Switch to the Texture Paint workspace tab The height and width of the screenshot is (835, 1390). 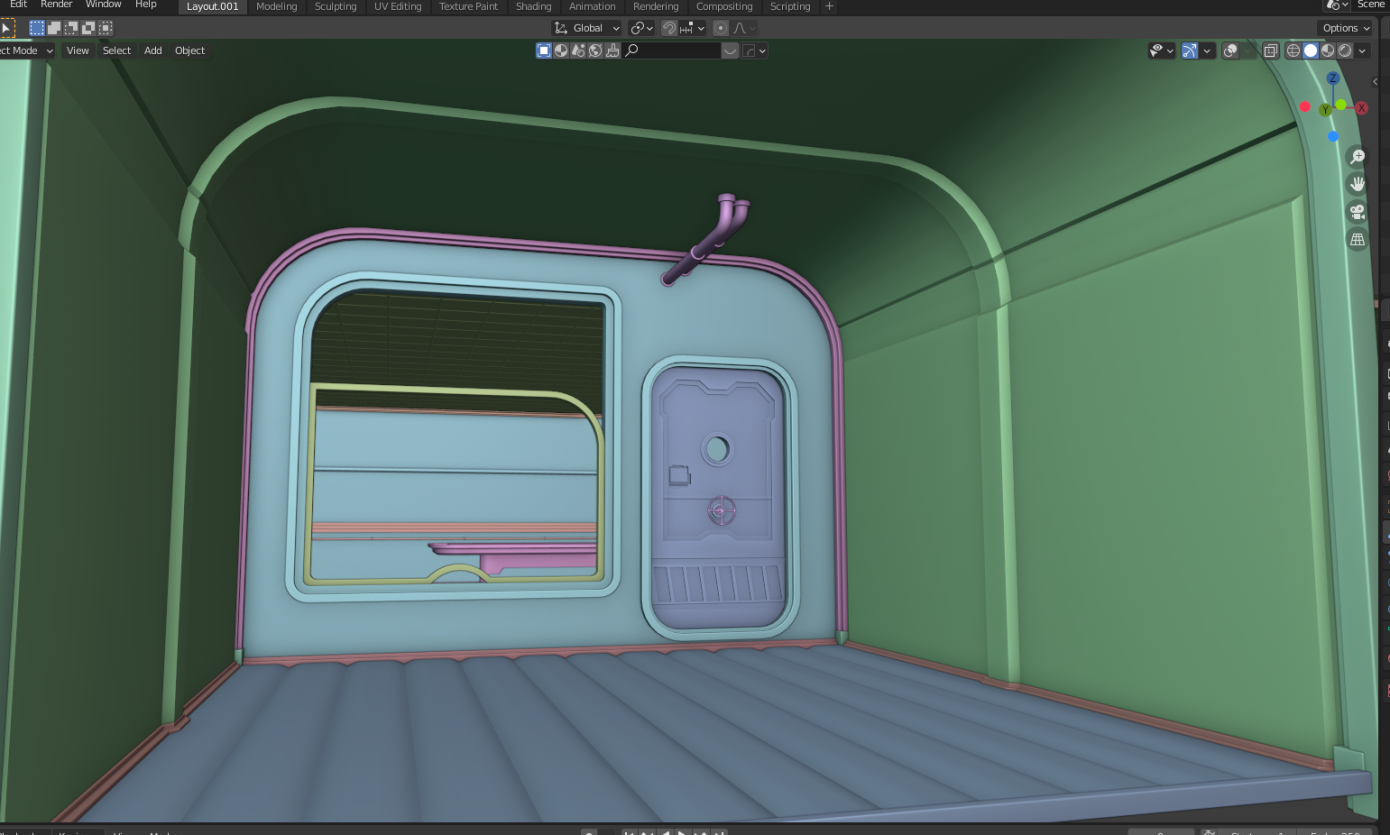coord(468,6)
